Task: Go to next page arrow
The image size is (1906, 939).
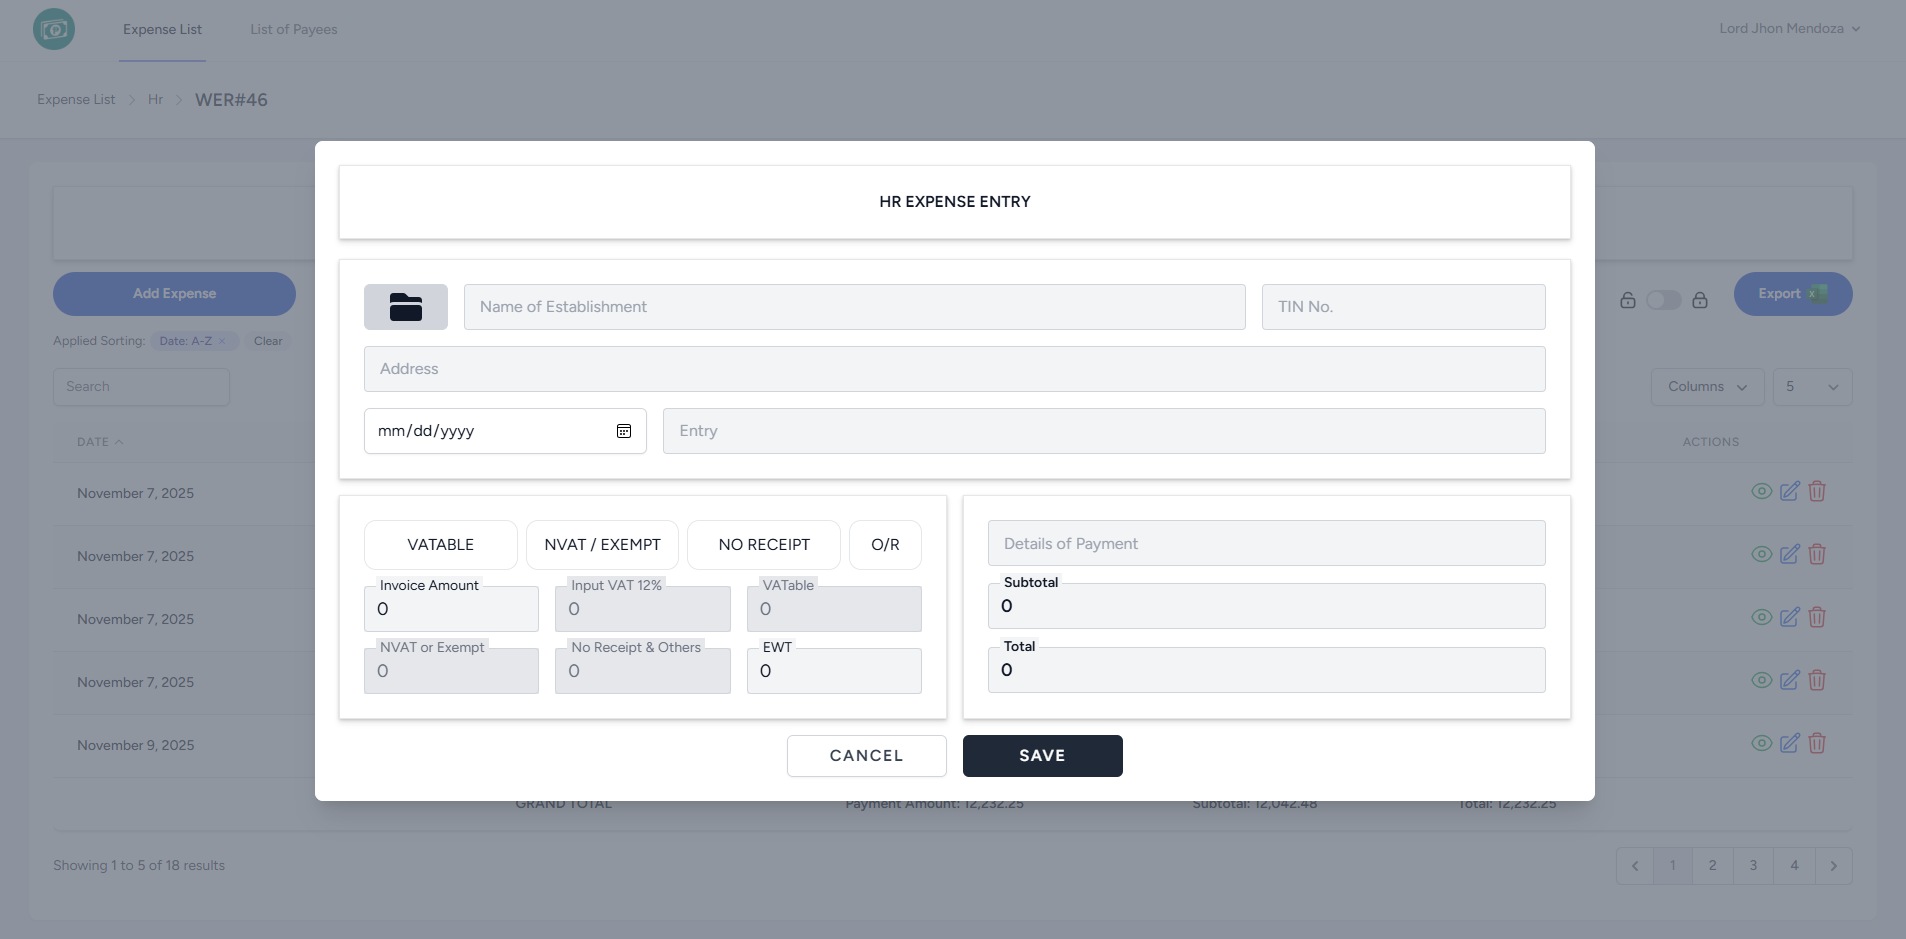Action: click(1833, 866)
